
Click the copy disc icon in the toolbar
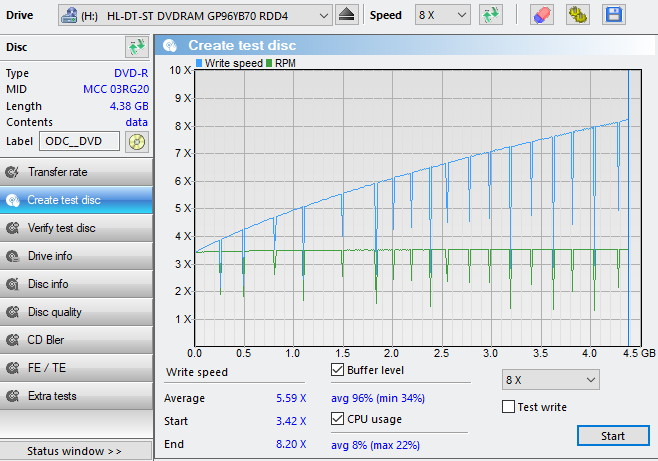point(577,15)
